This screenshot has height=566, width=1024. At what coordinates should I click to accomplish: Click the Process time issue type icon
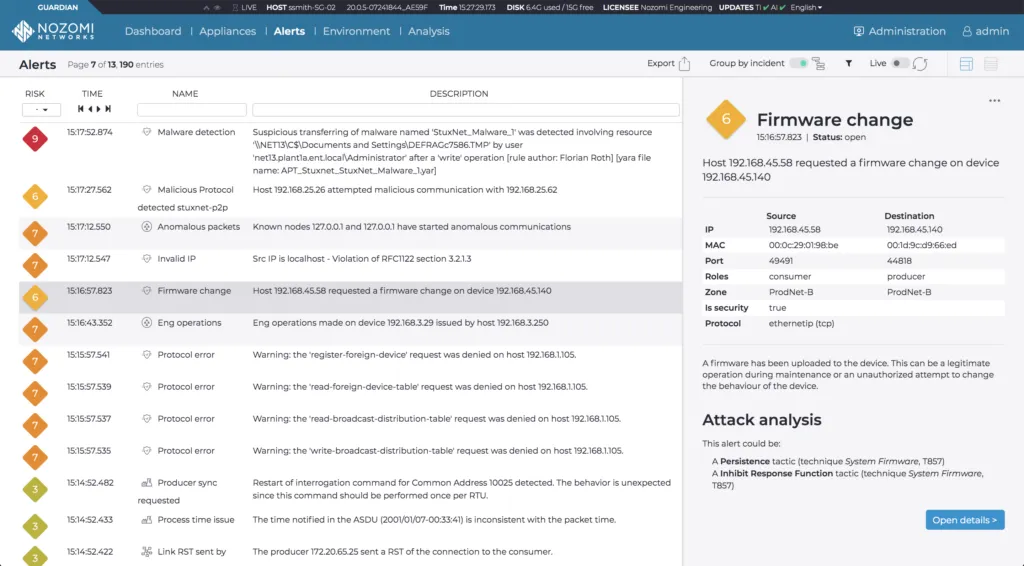[146, 520]
